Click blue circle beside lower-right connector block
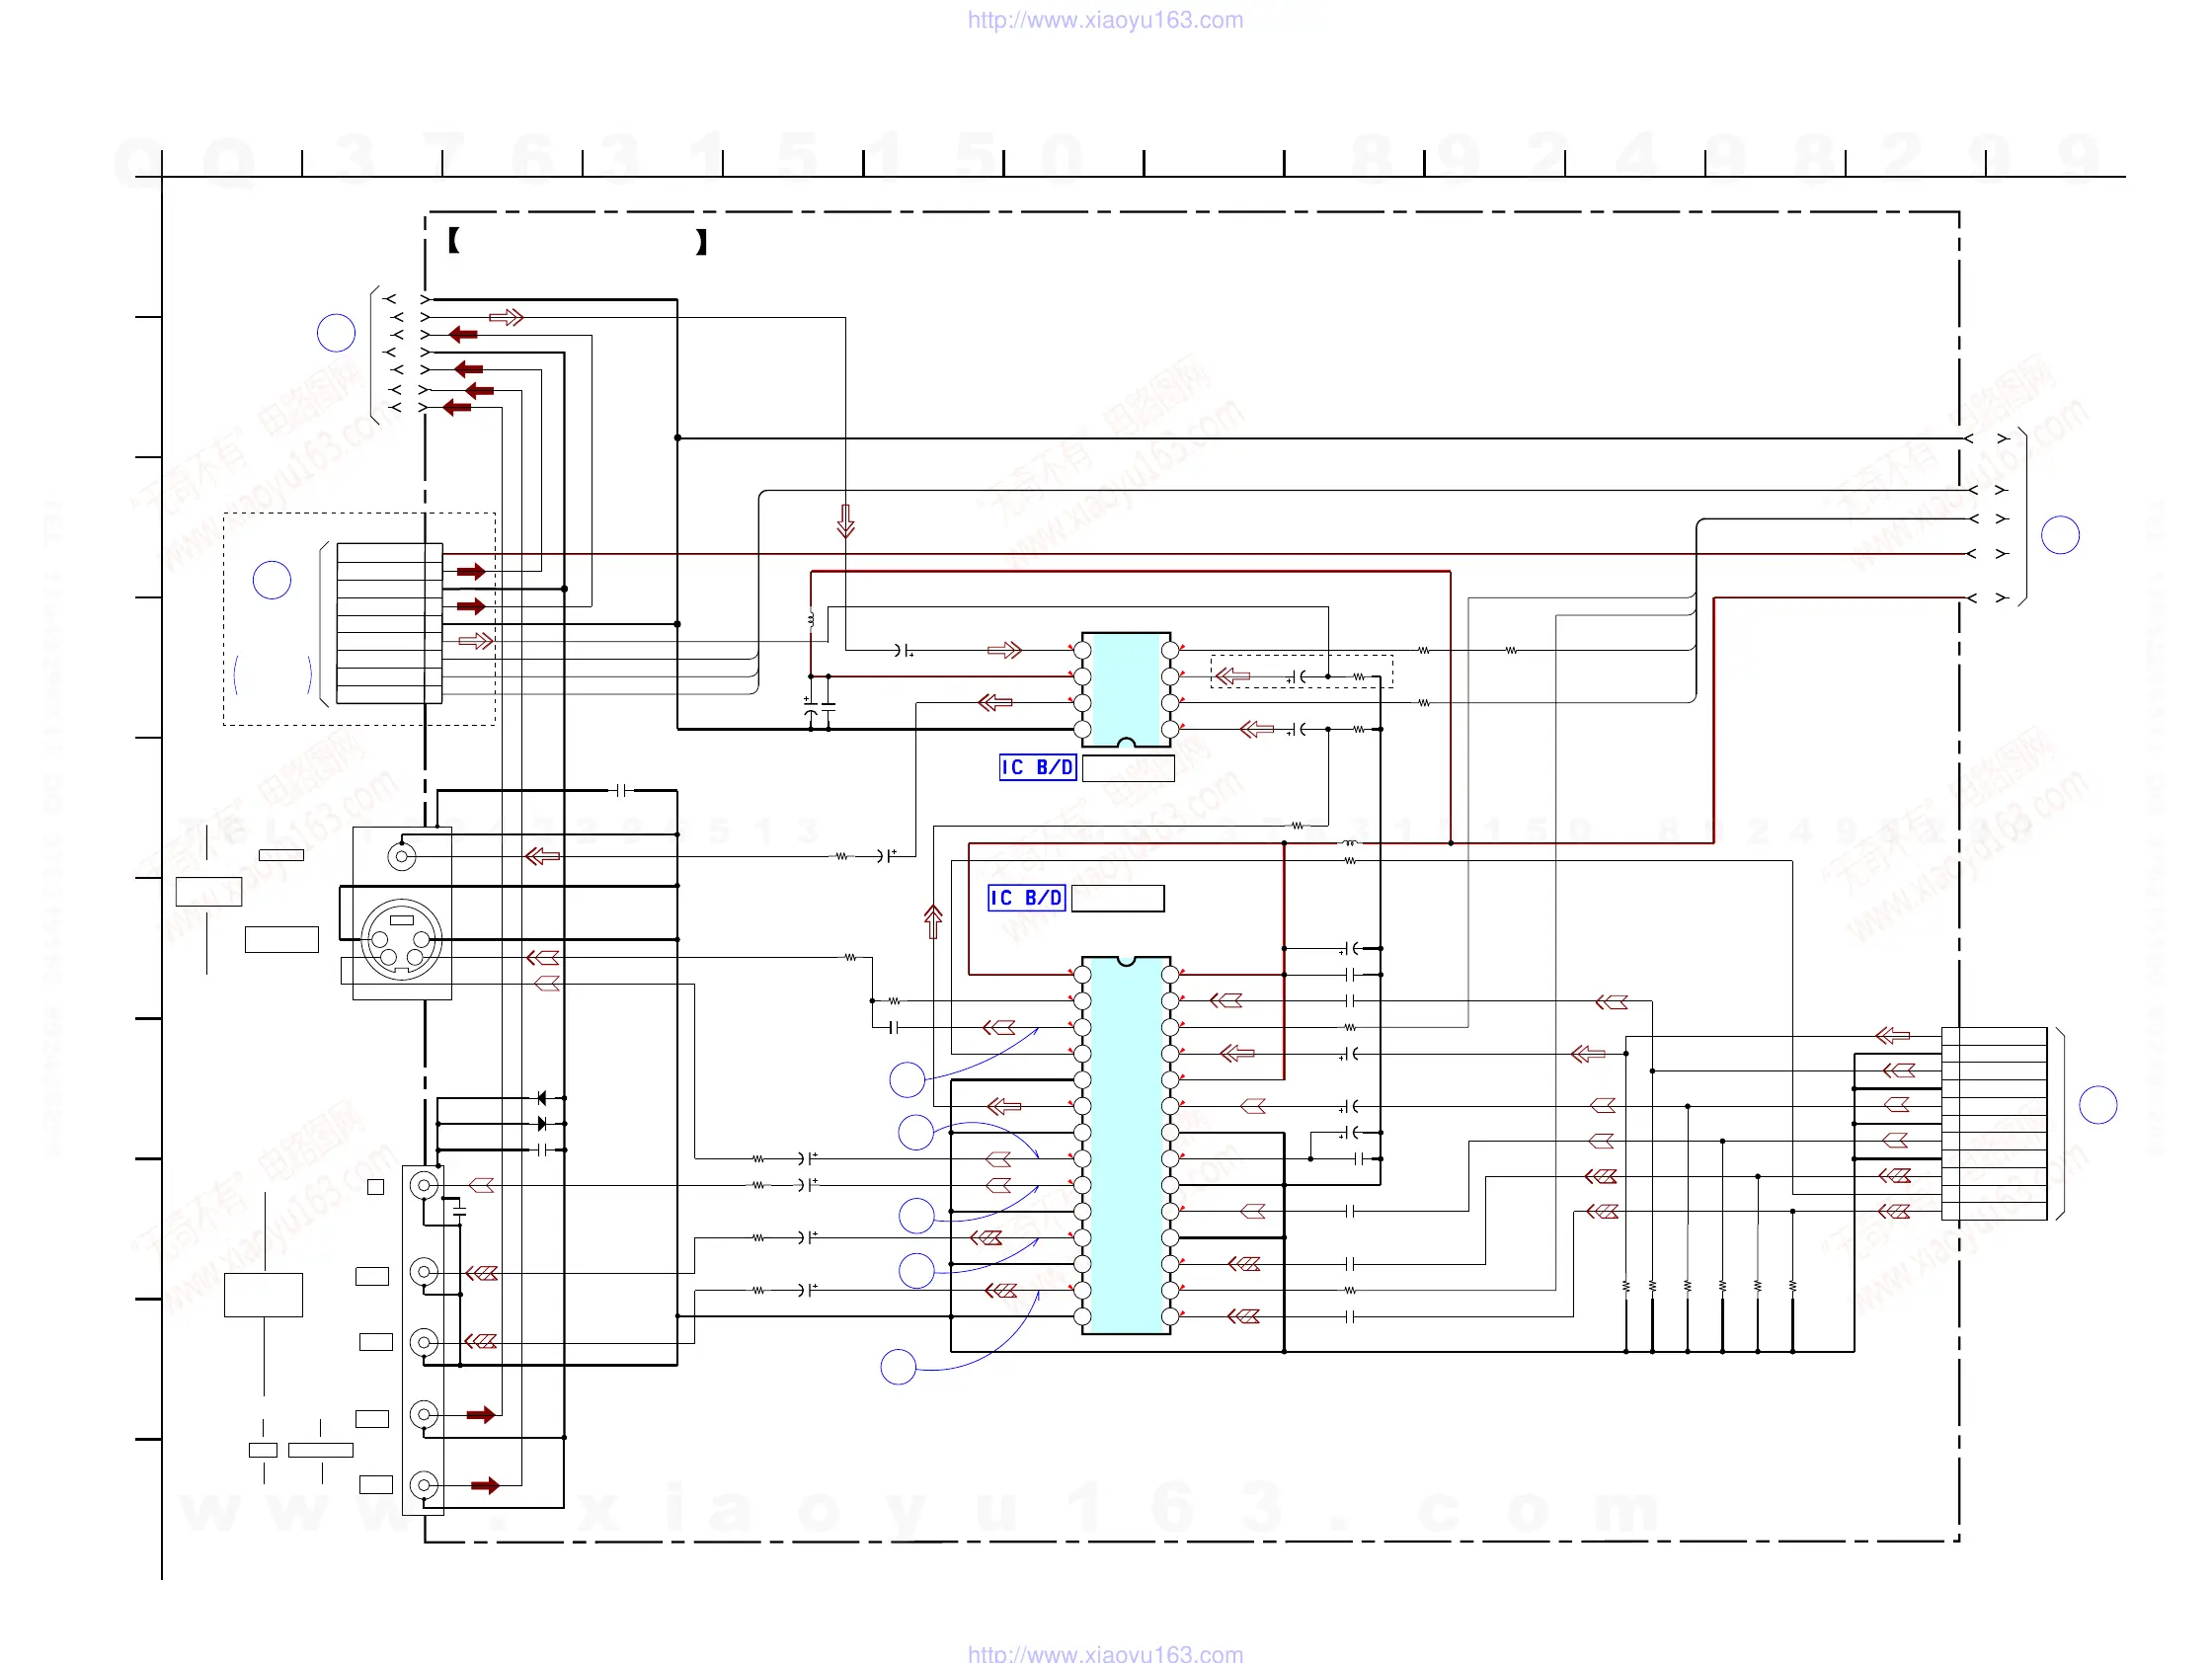The image size is (2212, 1663). coord(2097,1105)
